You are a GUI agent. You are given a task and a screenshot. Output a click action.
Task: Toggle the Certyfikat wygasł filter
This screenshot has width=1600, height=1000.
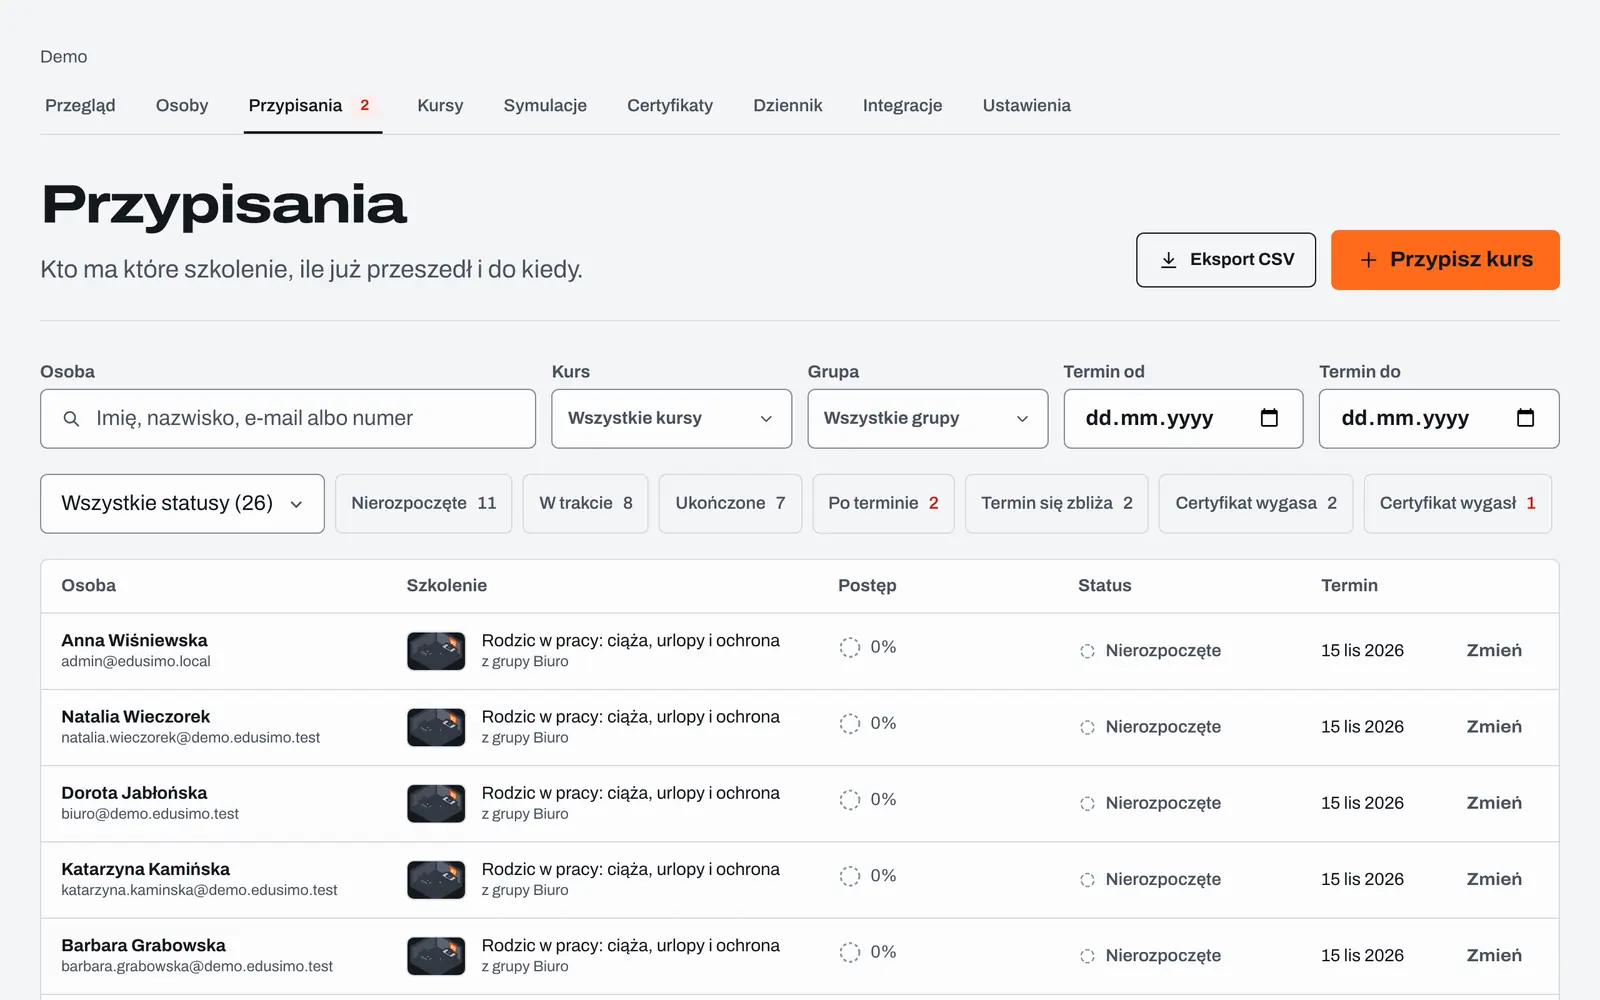[1457, 503]
